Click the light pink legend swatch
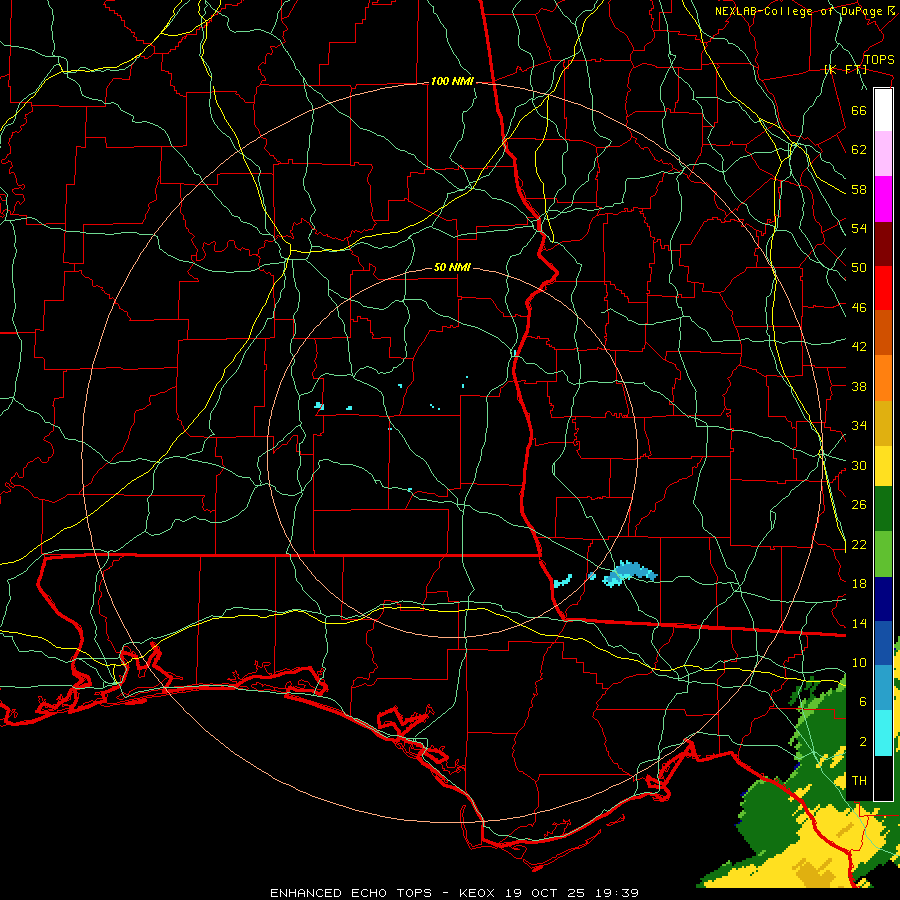900x900 pixels. [883, 154]
